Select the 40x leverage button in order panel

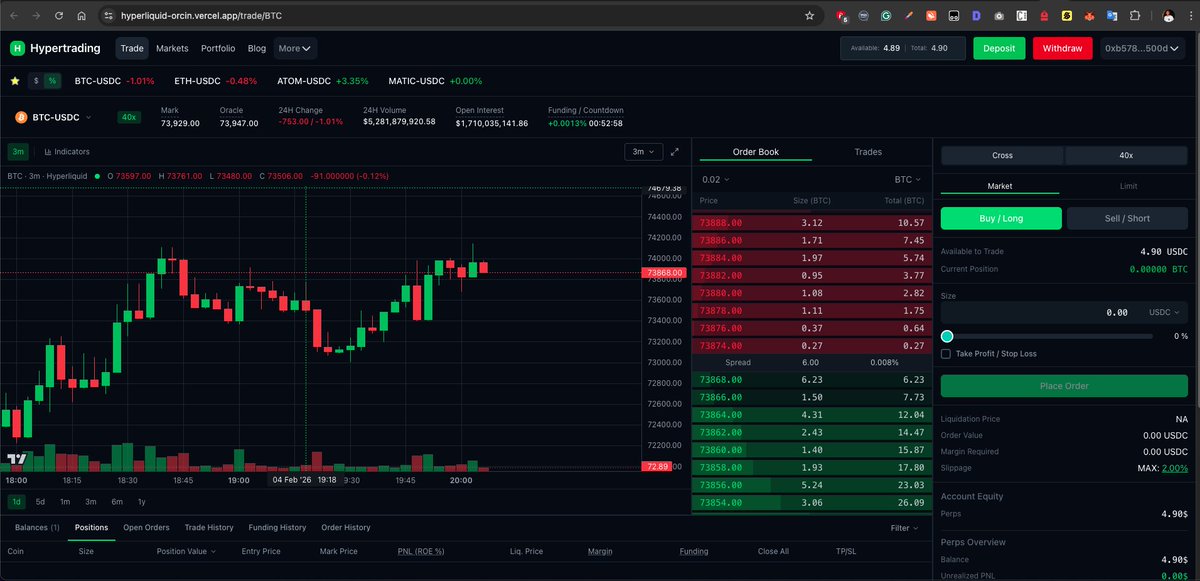tap(1126, 156)
